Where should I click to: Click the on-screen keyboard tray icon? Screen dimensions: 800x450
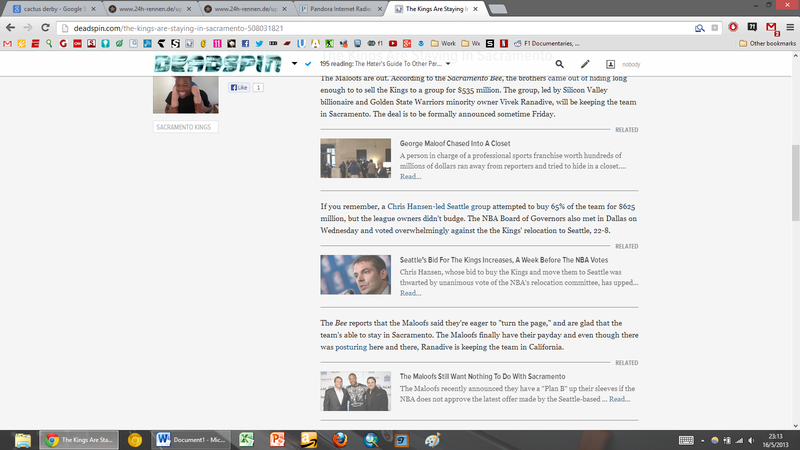(686, 440)
